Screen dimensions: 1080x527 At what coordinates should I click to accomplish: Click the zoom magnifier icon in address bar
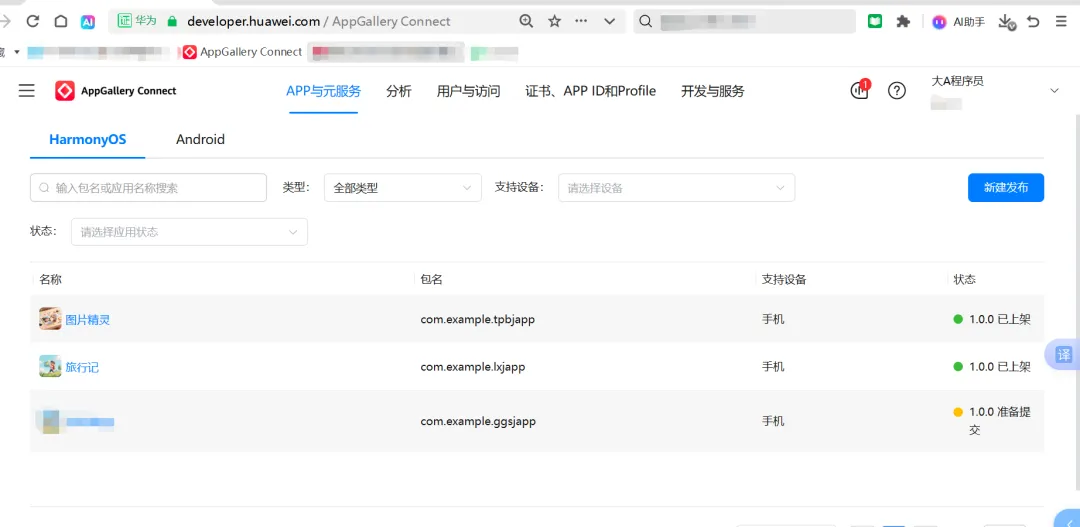526,21
